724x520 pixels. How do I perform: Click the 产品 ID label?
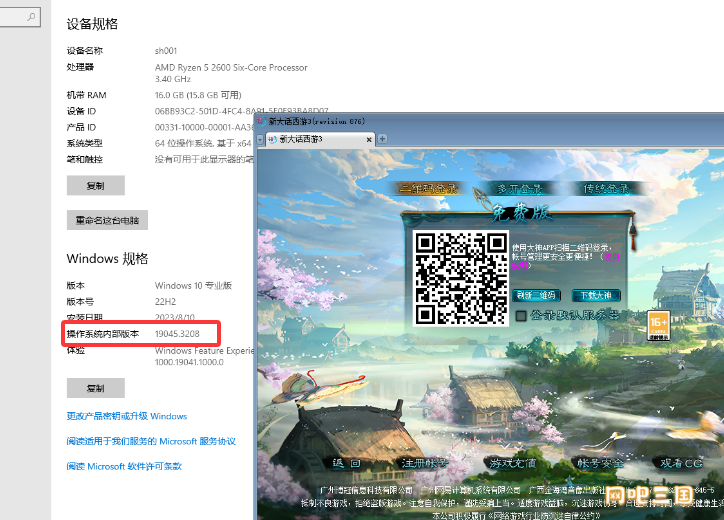(81, 127)
